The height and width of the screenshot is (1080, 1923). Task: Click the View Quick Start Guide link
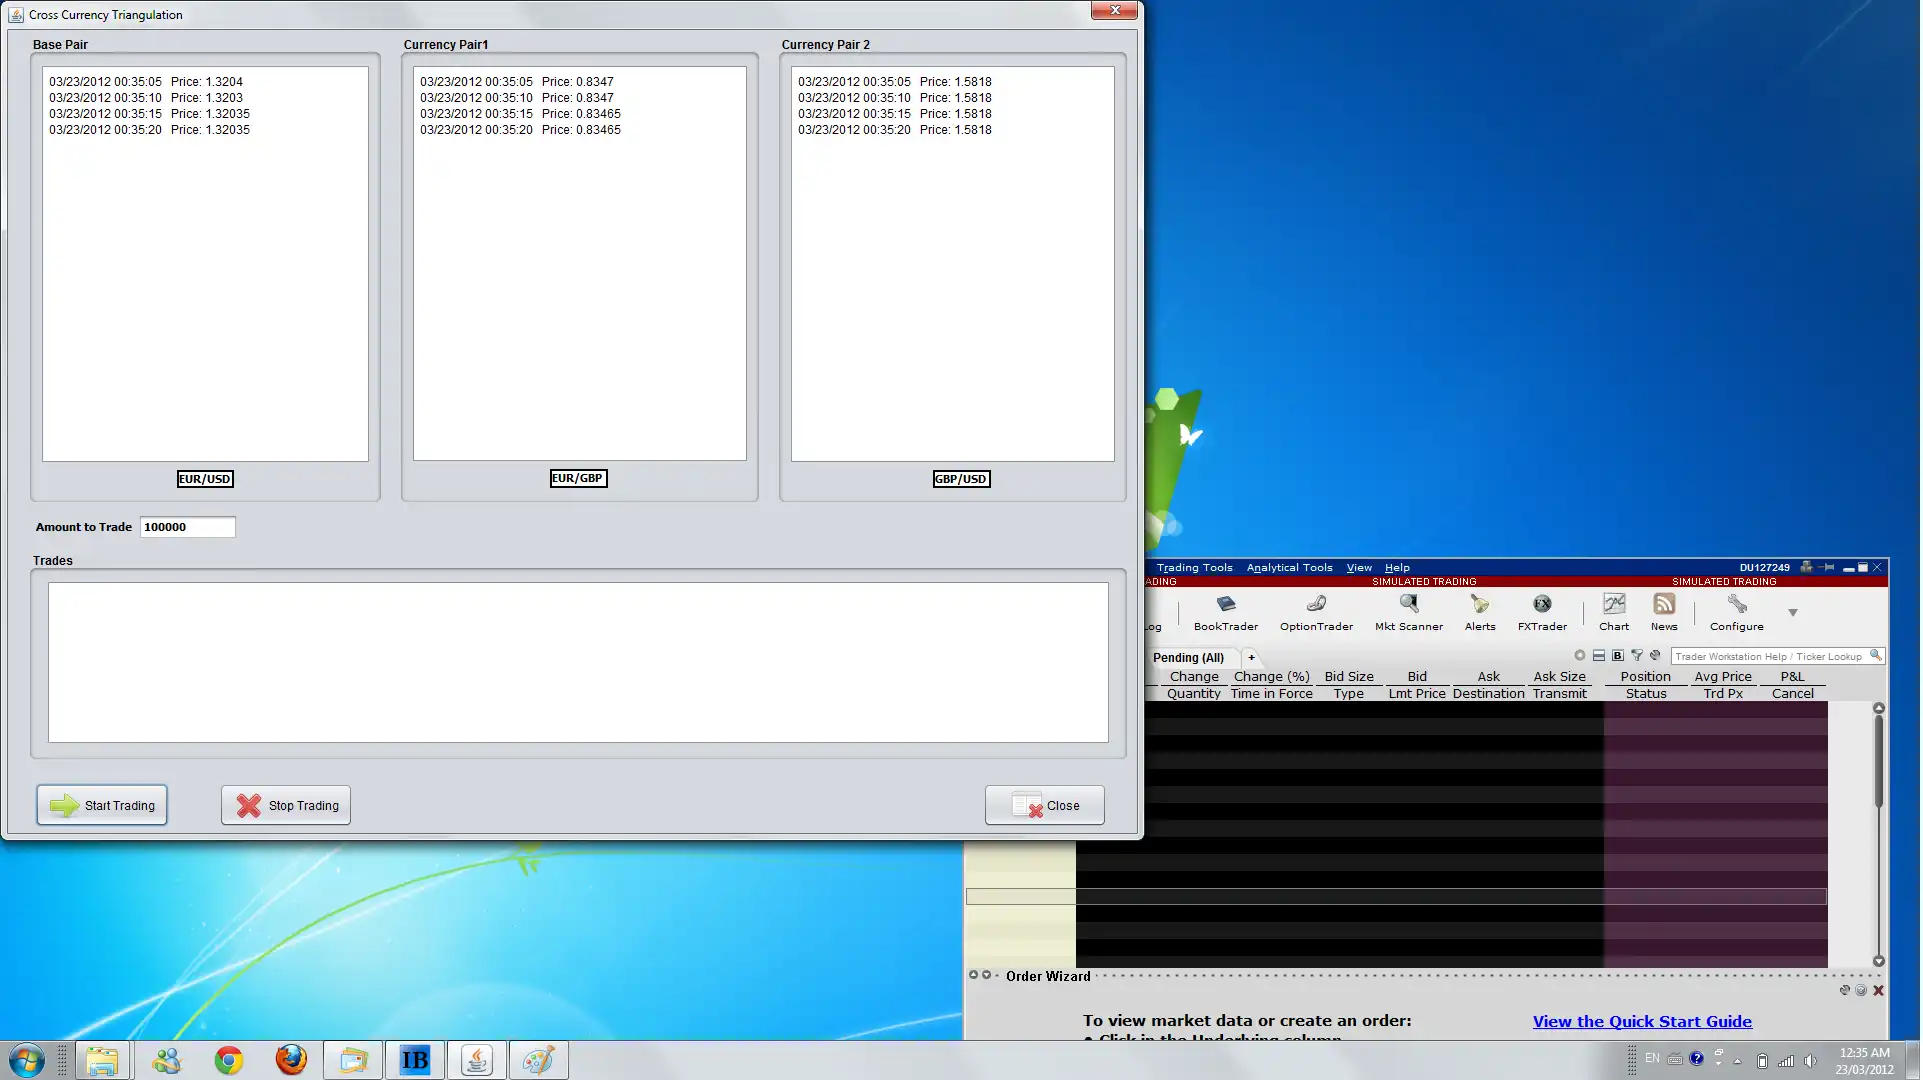point(1642,1021)
